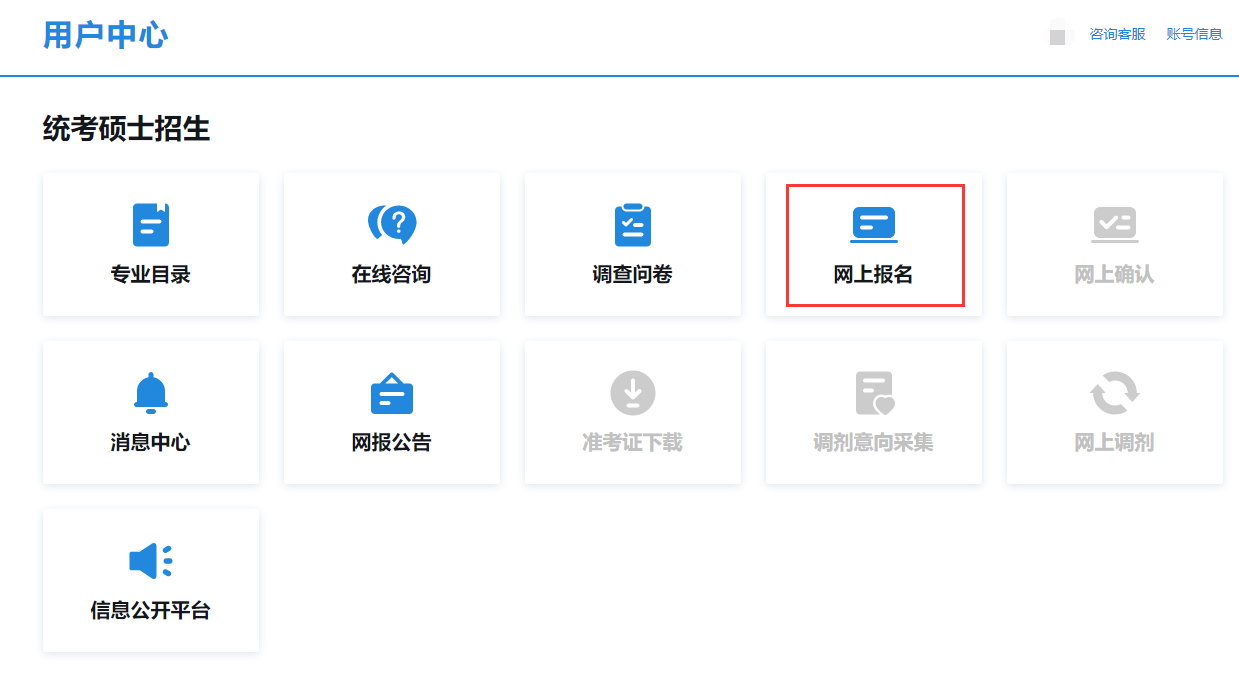Click the 咨询客服 link in header
Viewport: 1239px width, 675px height.
[1117, 34]
